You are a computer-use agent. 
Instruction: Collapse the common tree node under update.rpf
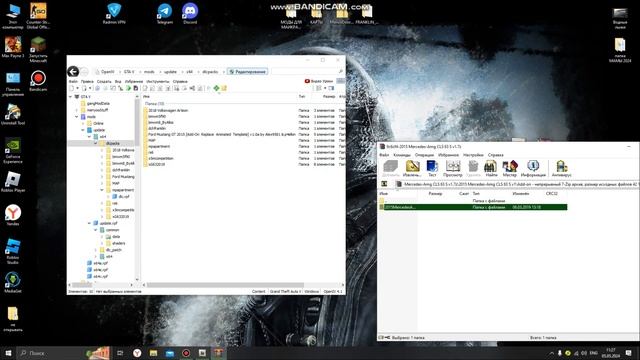point(96,230)
